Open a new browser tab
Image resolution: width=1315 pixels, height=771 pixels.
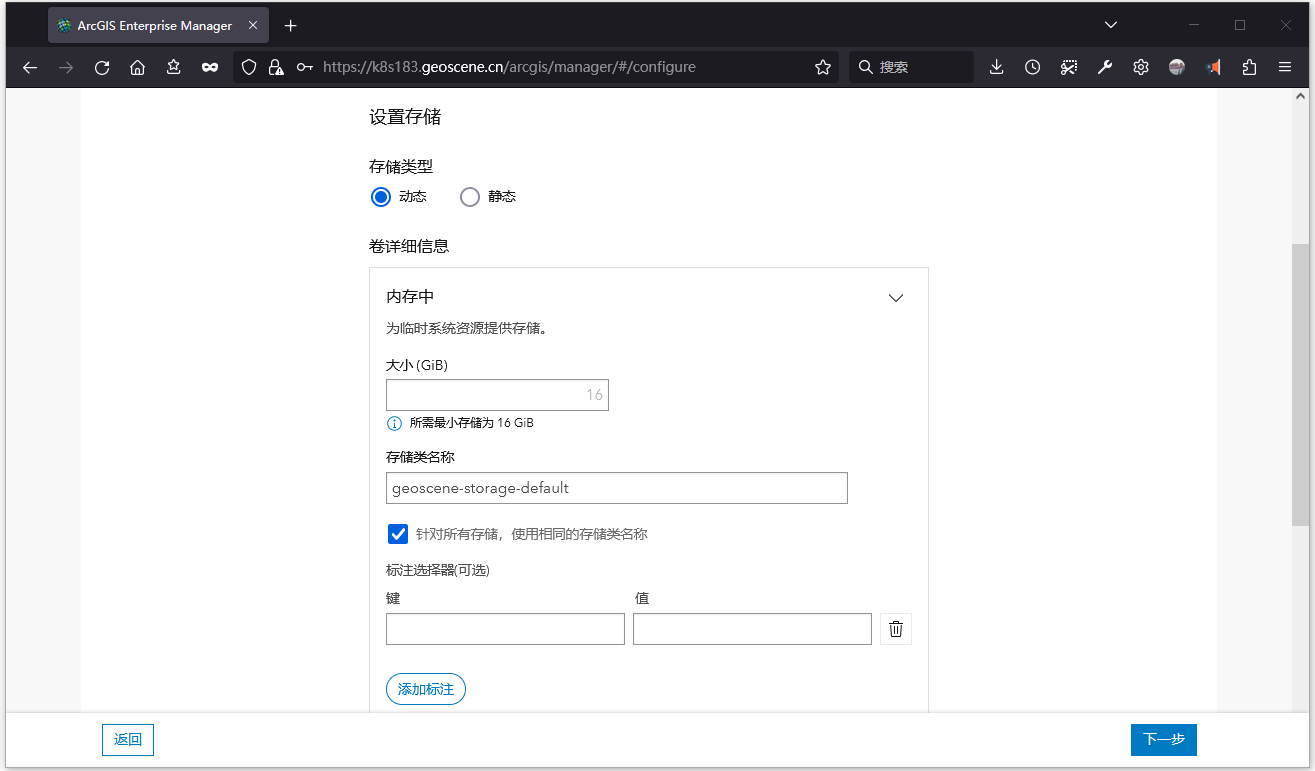291,25
